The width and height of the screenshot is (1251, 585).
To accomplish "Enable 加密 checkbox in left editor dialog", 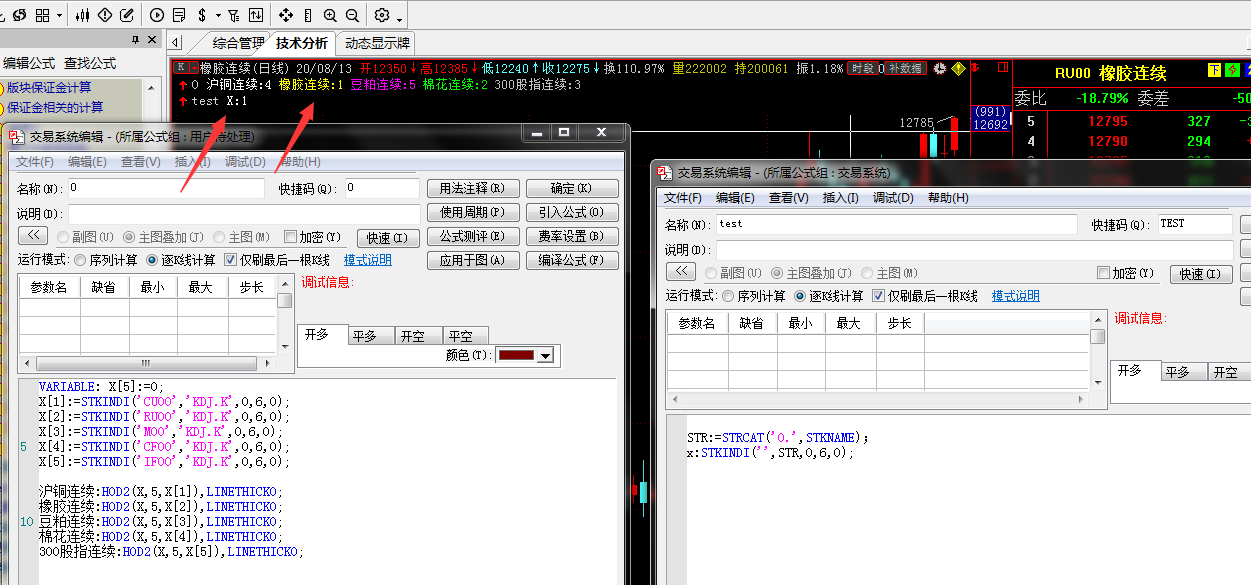I will (x=291, y=238).
